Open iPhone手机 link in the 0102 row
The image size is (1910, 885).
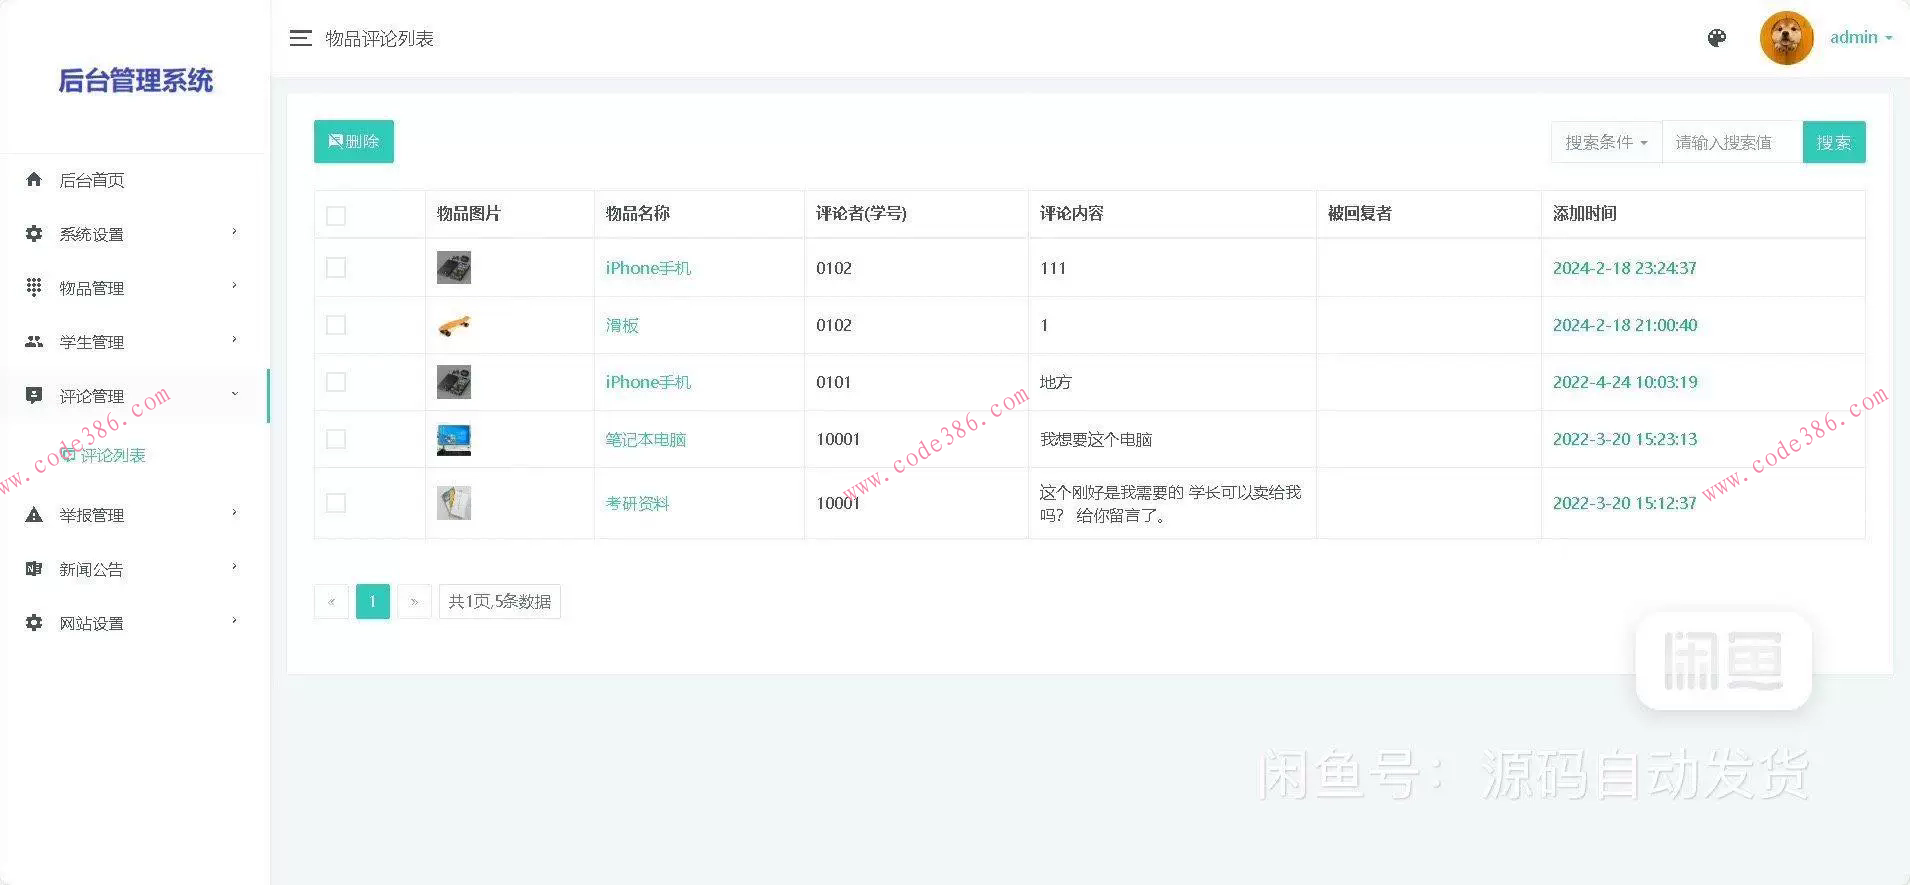tap(648, 268)
